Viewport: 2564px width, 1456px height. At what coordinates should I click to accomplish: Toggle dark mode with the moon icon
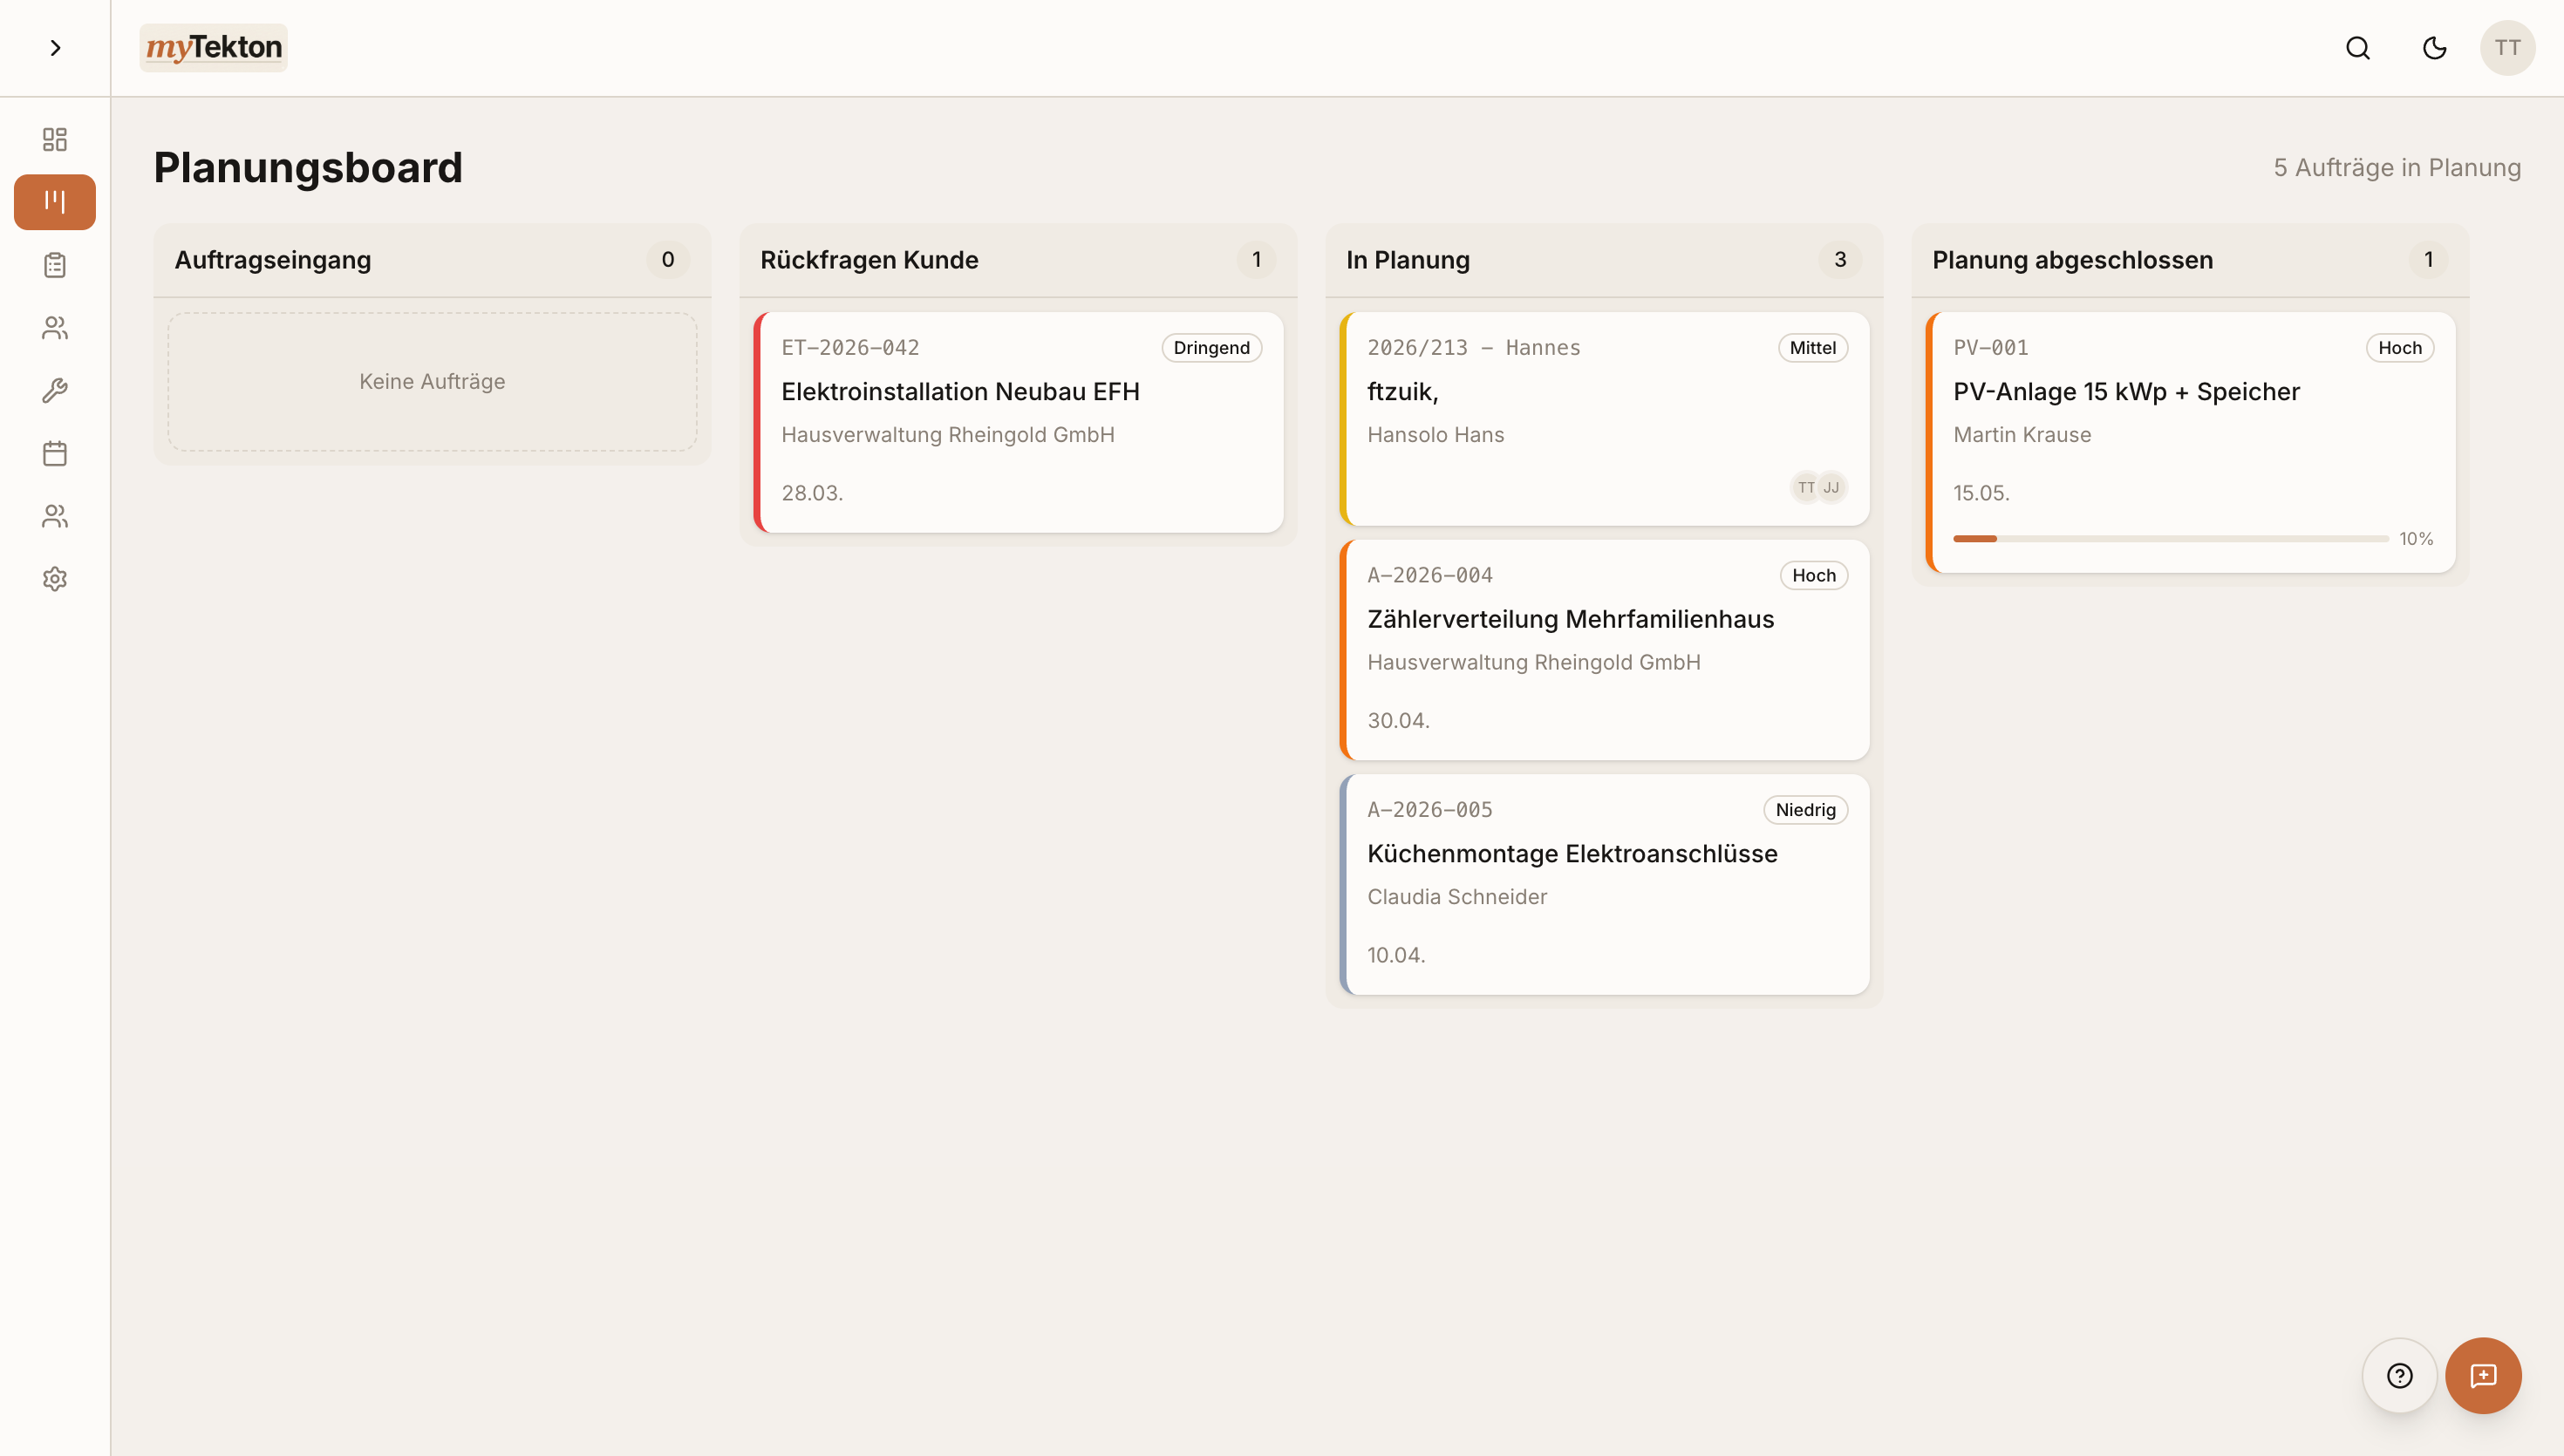pos(2434,47)
